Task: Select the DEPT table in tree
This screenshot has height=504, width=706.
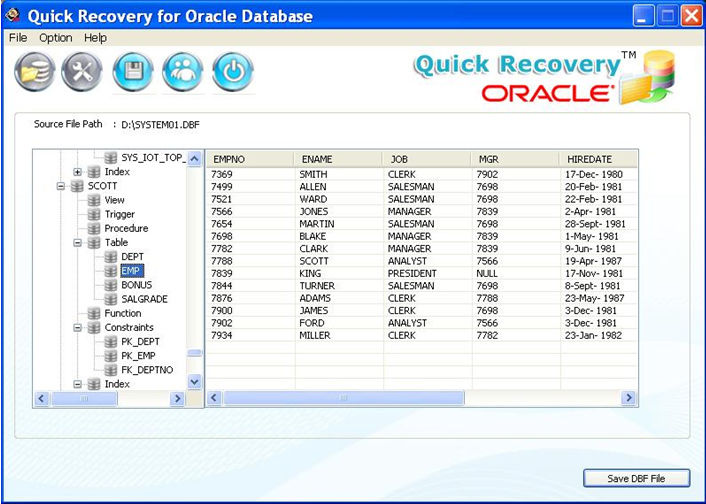Action: click(x=131, y=257)
